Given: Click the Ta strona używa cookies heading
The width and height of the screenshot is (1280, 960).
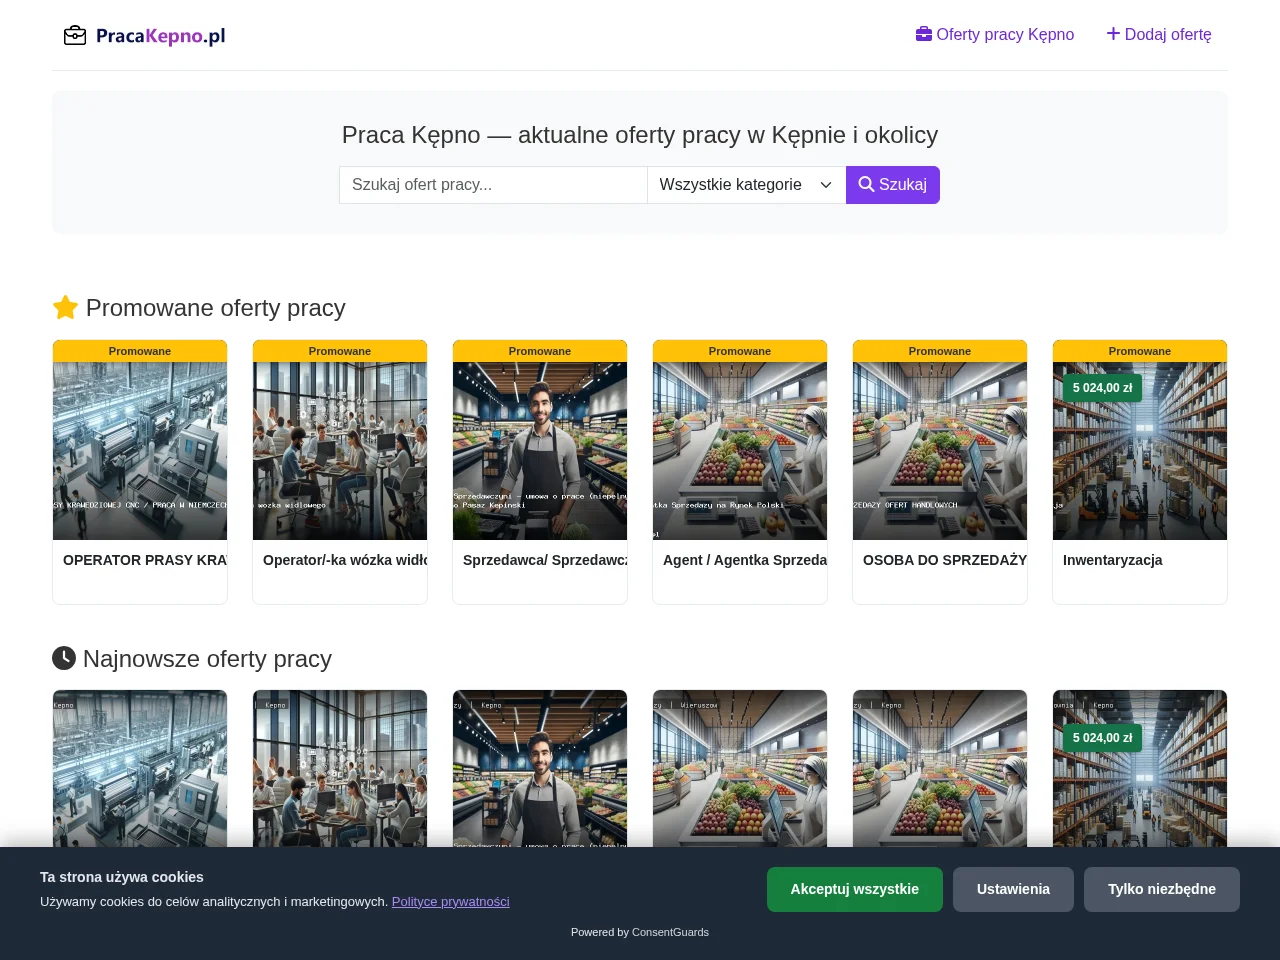Looking at the screenshot, I should 122,877.
